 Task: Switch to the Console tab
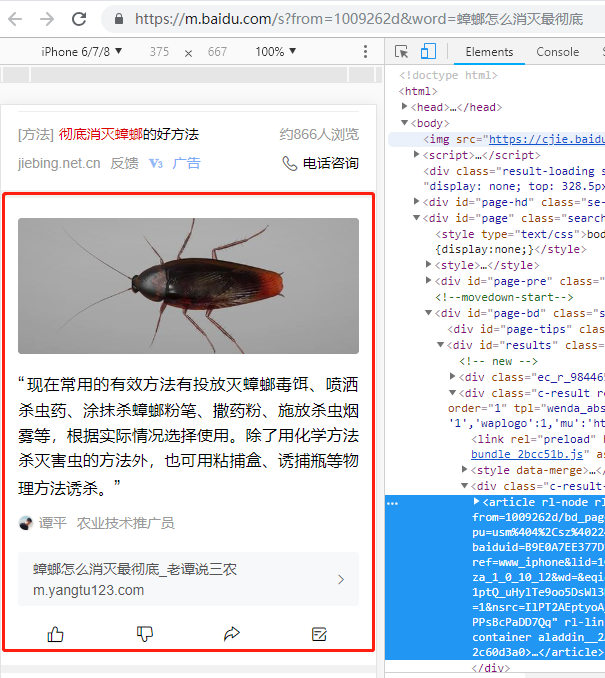557,52
